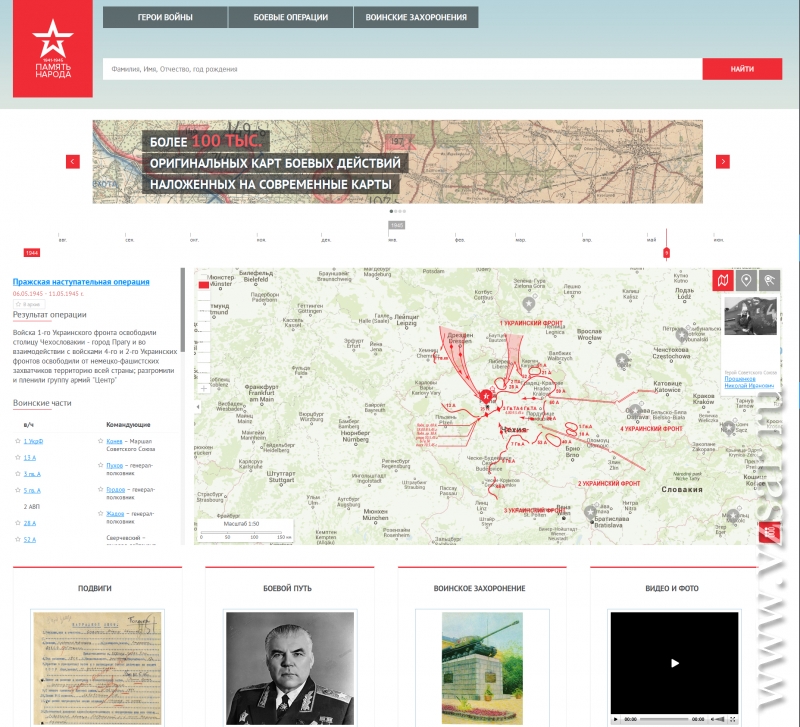Open the Воинские захоронения tab
Image resolution: width=800 pixels, height=727 pixels.
415,17
